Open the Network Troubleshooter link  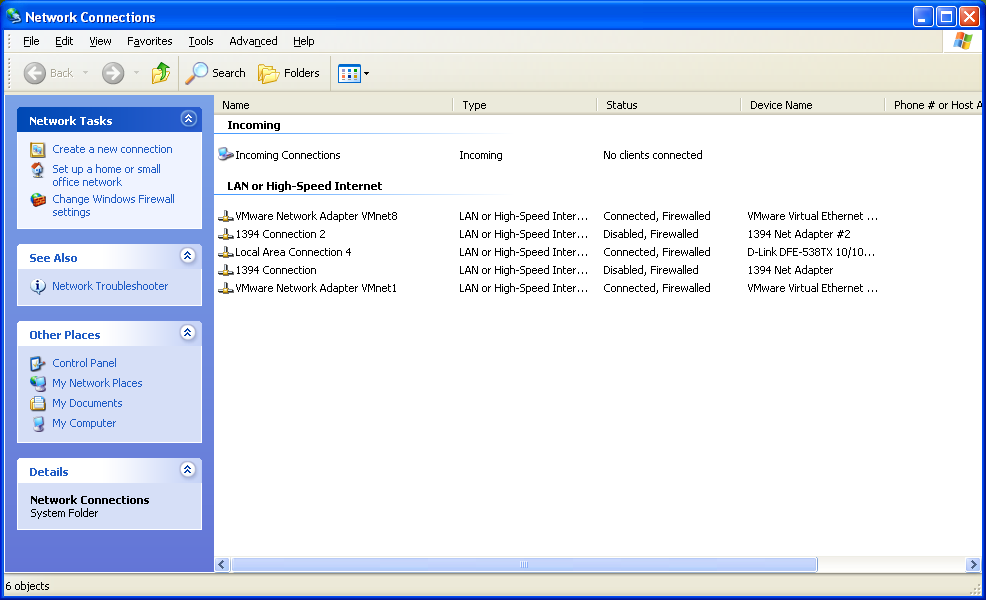point(110,286)
